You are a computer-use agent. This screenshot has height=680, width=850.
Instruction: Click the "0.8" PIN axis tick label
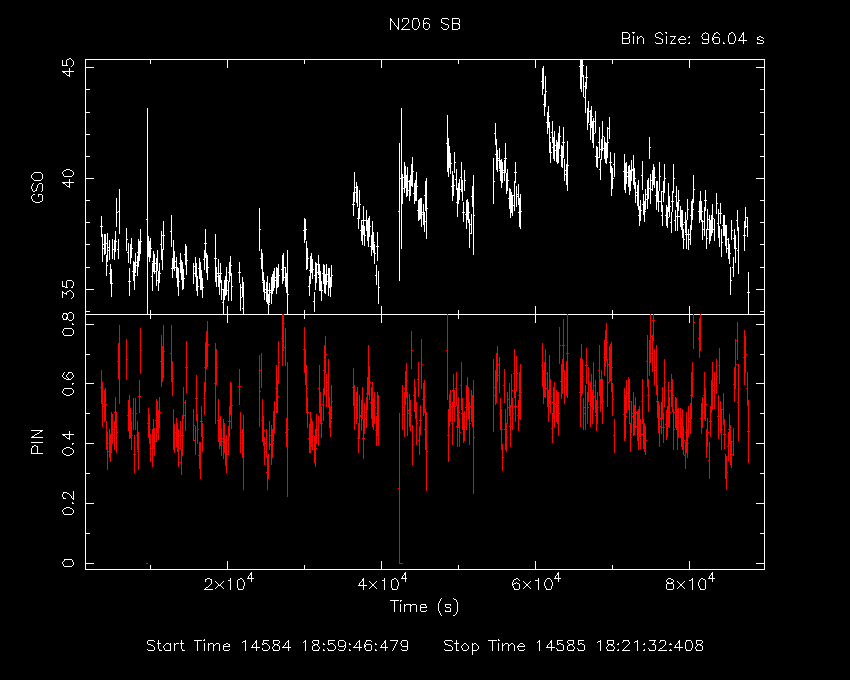[69, 324]
